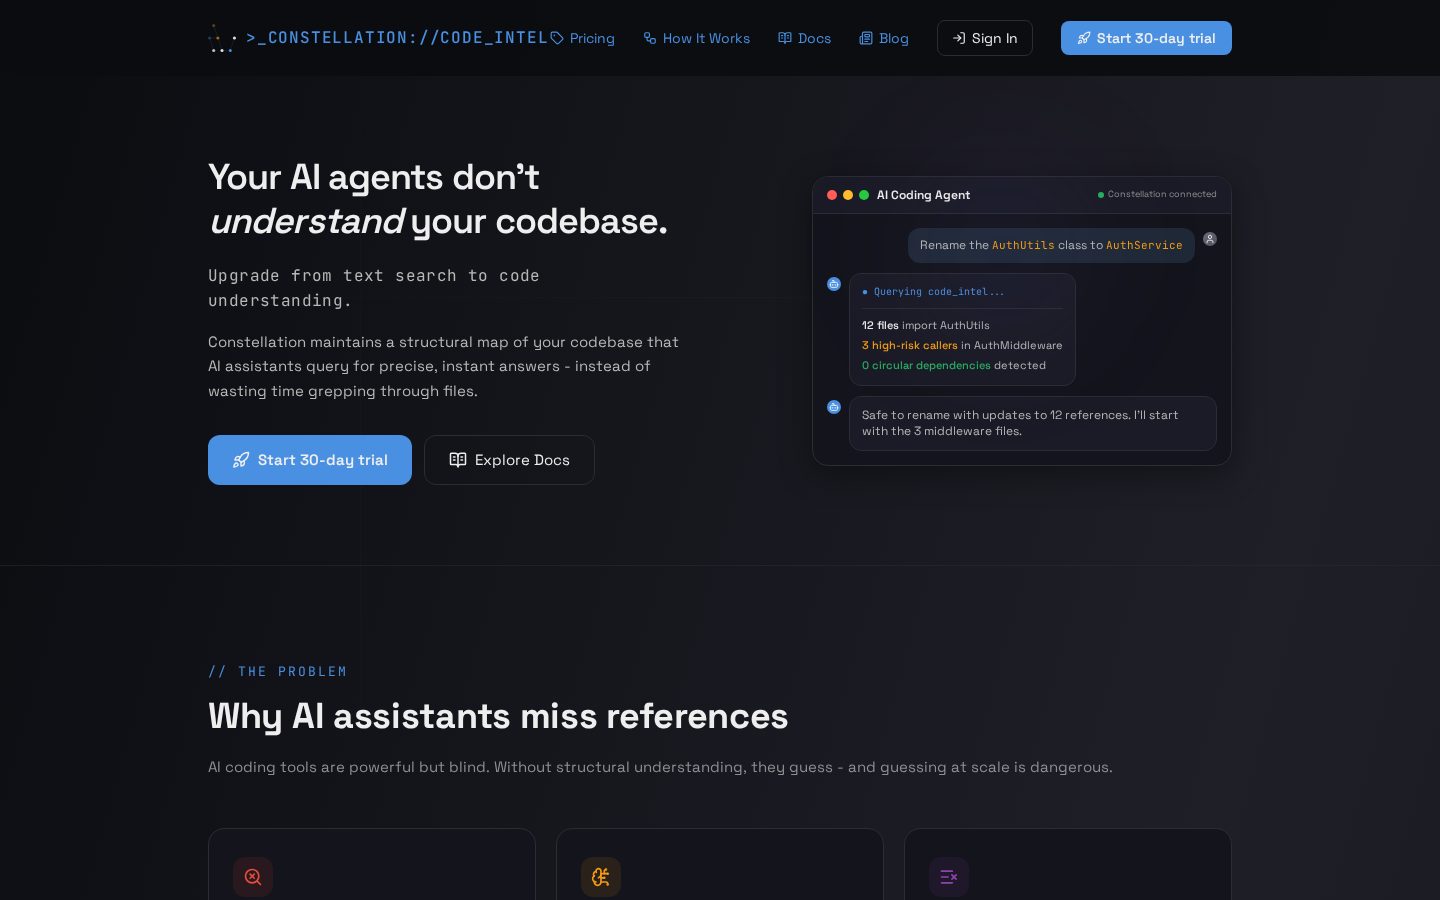This screenshot has width=1440, height=900.
Task: Click the 'Why AI assistants miss references' heading
Action: coord(498,716)
